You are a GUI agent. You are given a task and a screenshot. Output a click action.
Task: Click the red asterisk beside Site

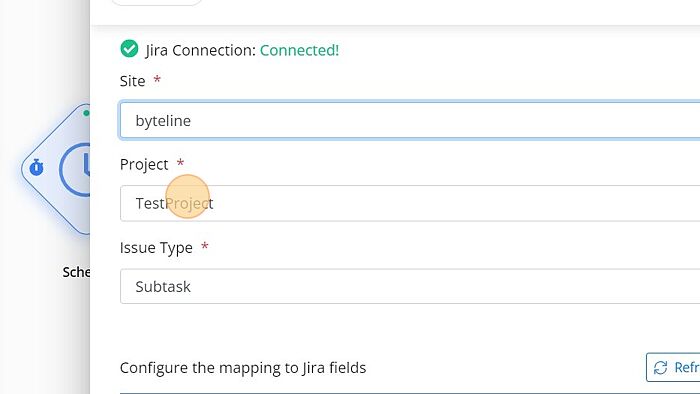pos(157,80)
